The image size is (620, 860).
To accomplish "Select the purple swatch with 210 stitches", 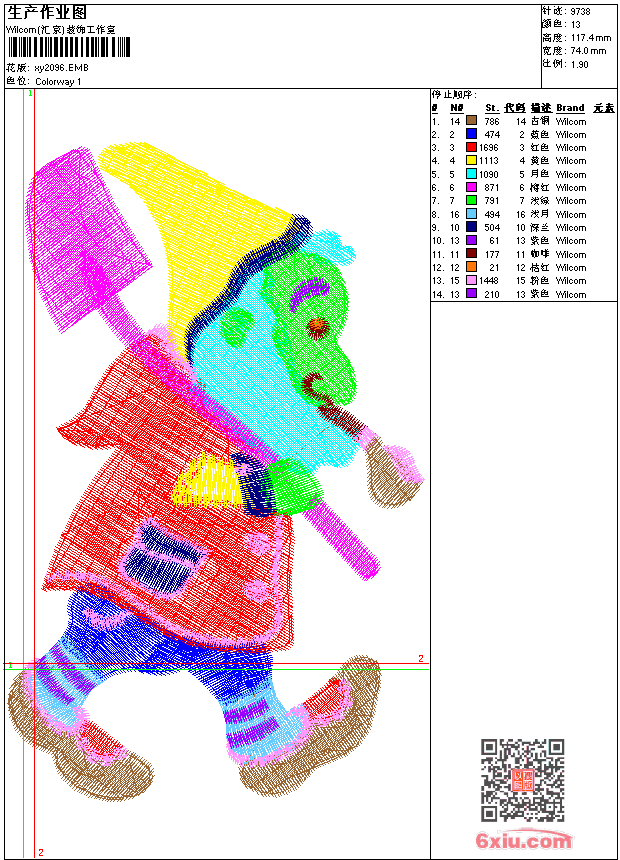I will tap(471, 294).
